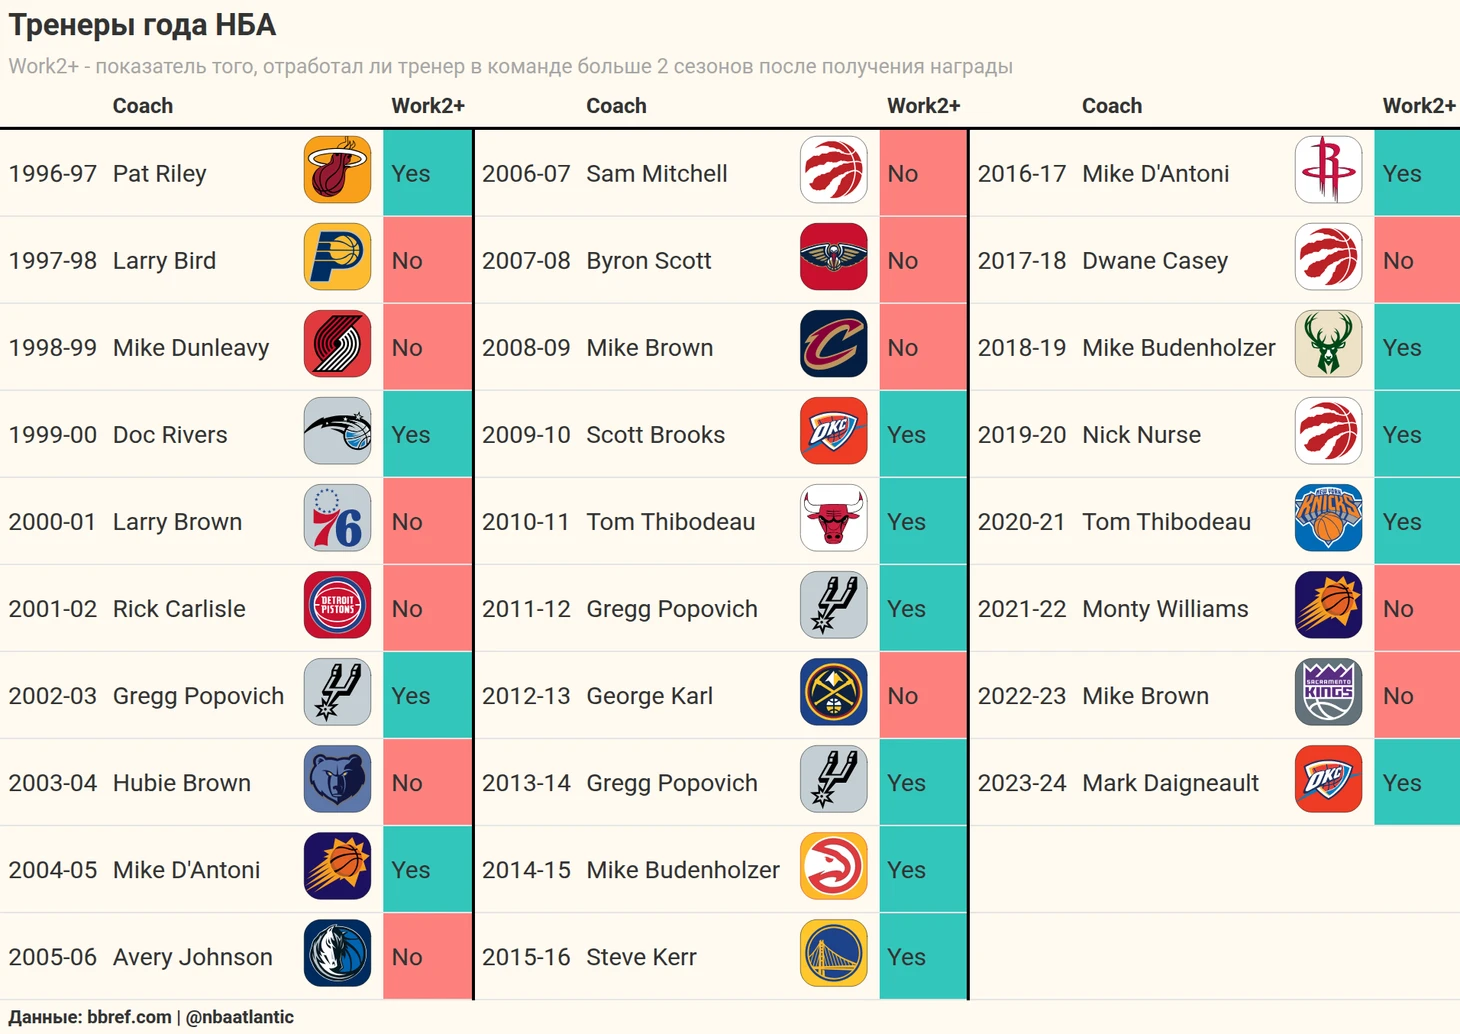The height and width of the screenshot is (1034, 1460).
Task: Click the Sacramento Kings logo
Action: point(1328,692)
